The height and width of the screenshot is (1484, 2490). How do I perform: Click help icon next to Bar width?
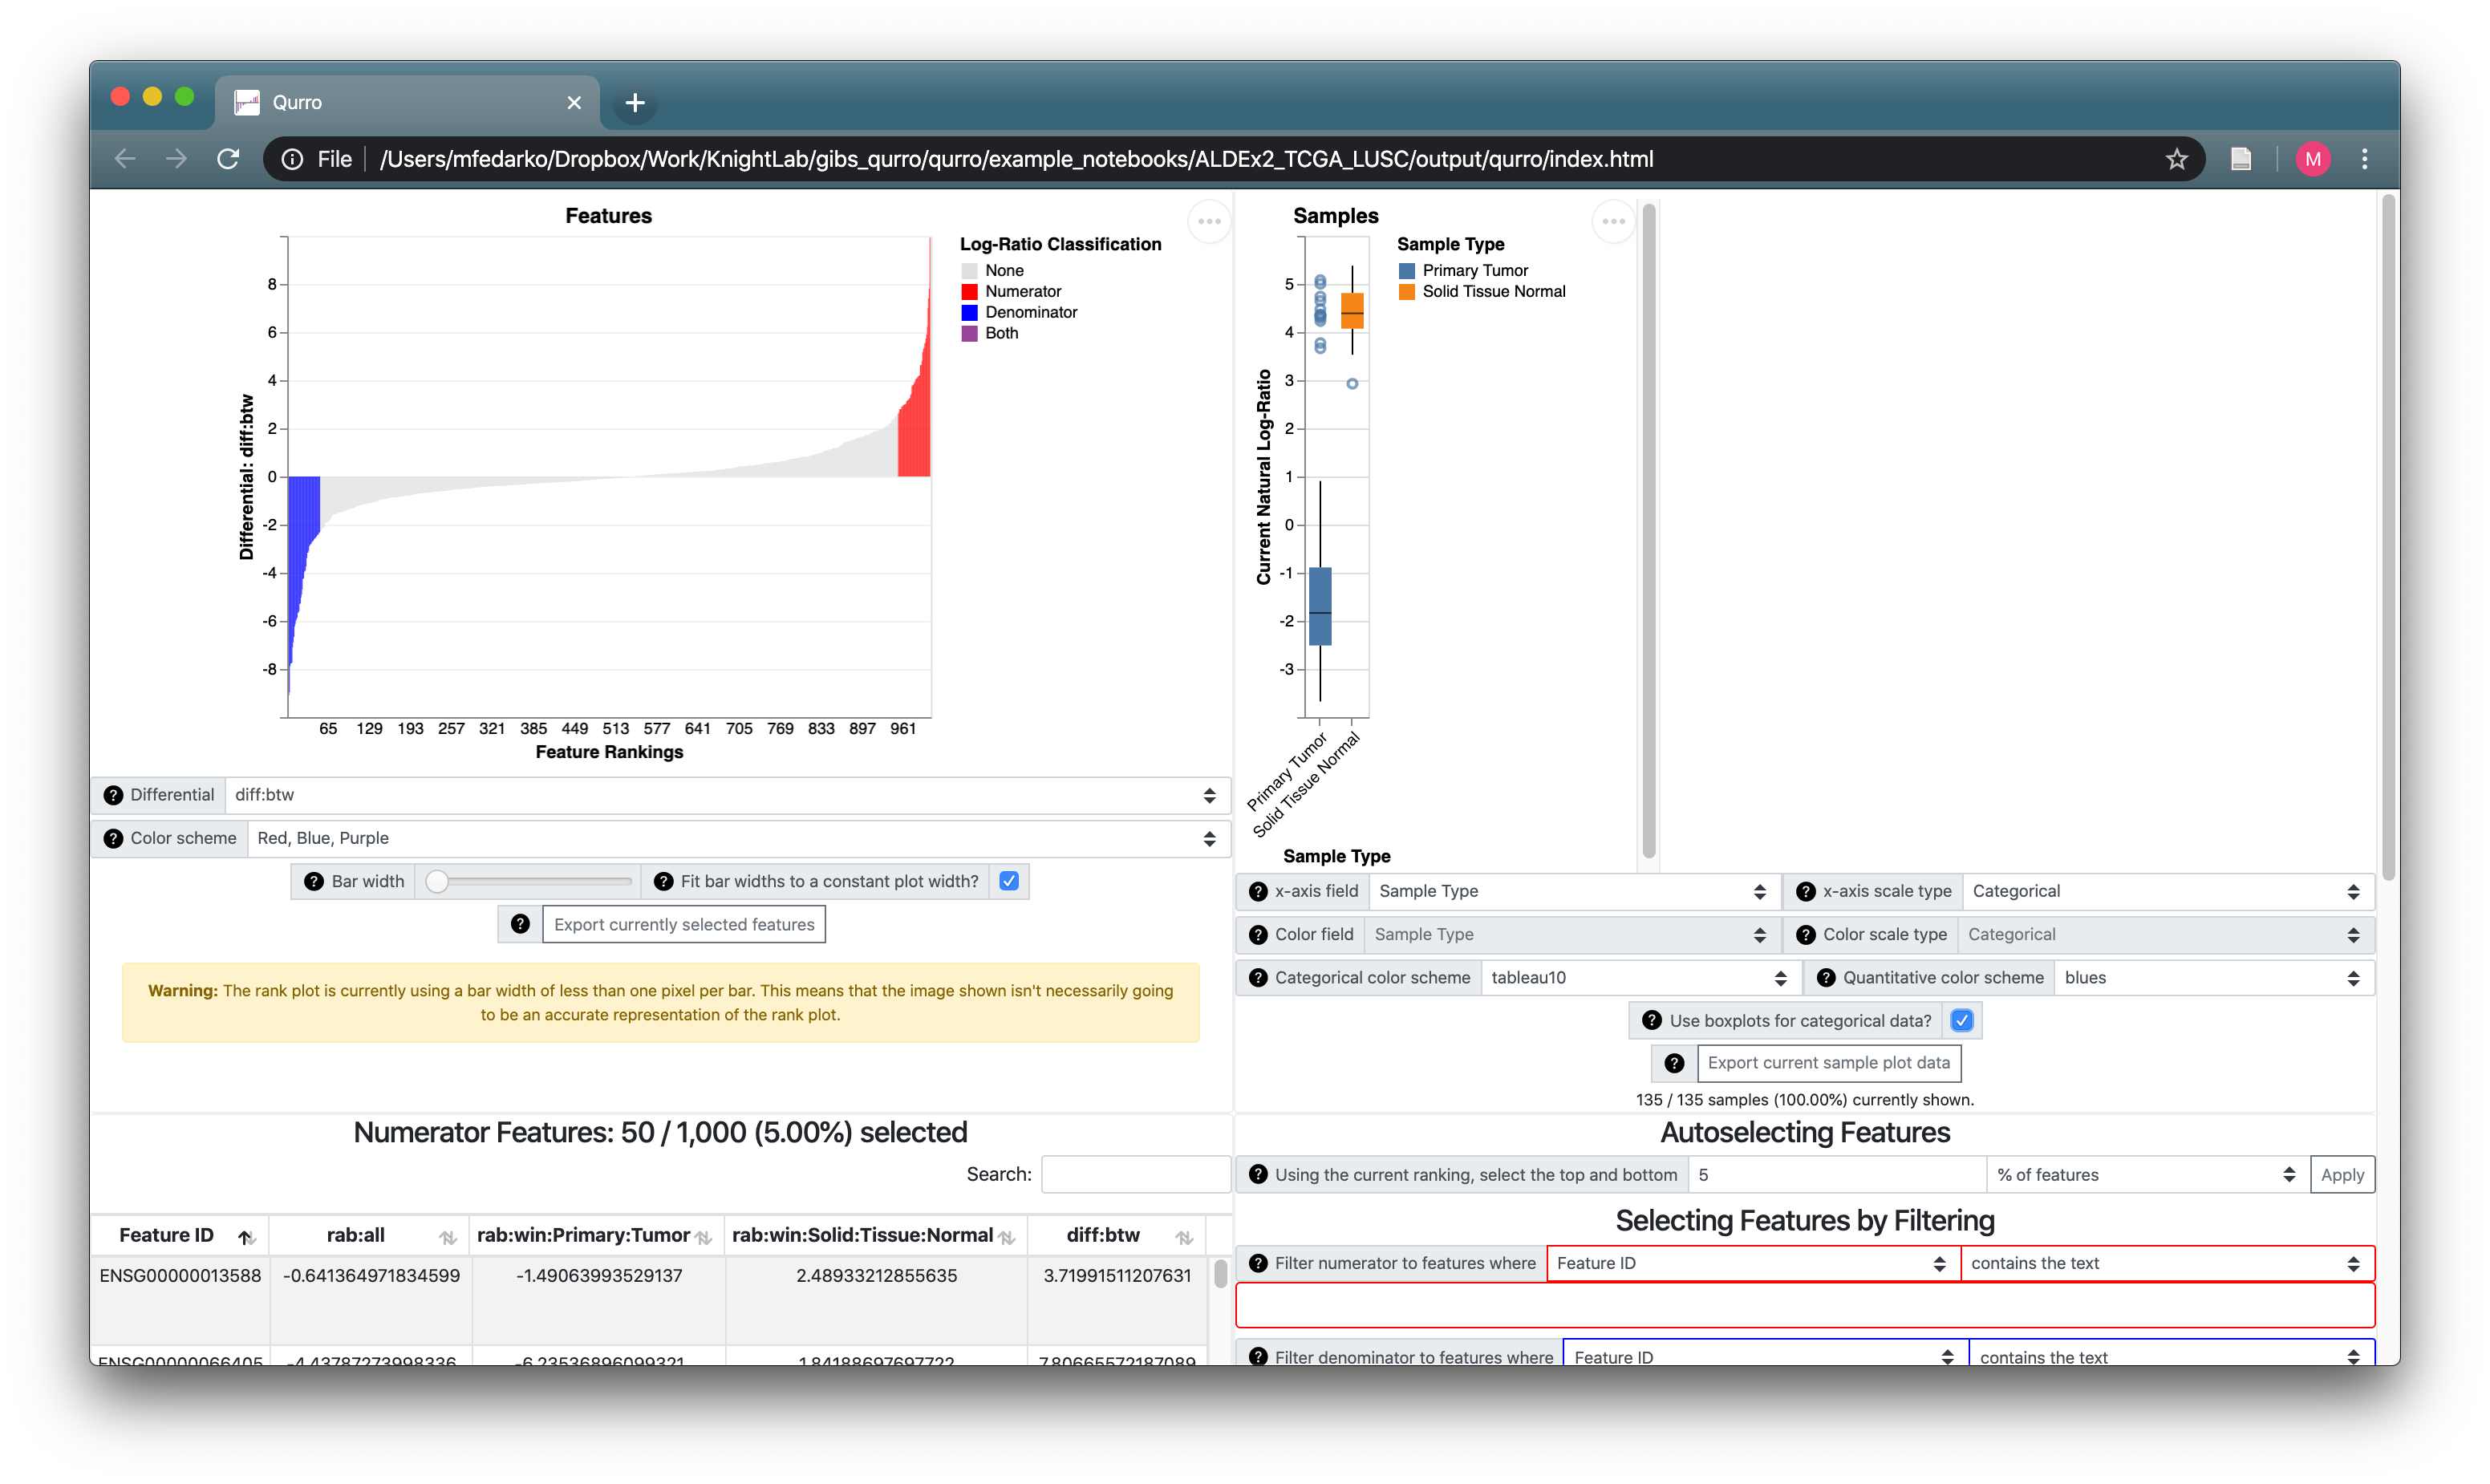pyautogui.click(x=314, y=881)
